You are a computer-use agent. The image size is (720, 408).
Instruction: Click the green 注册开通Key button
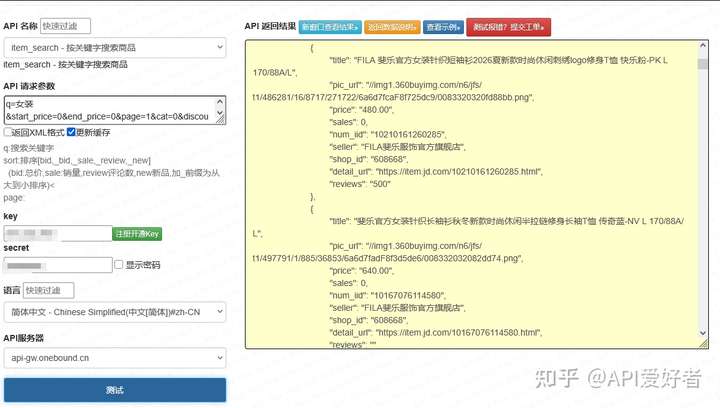(137, 234)
